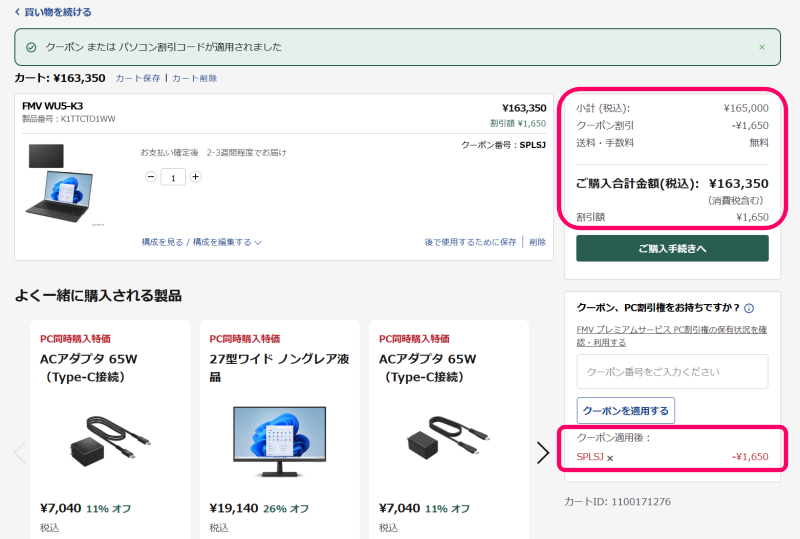Click the ¥19,140 price text
Viewport: 800px width, 539px height.
(x=234, y=508)
